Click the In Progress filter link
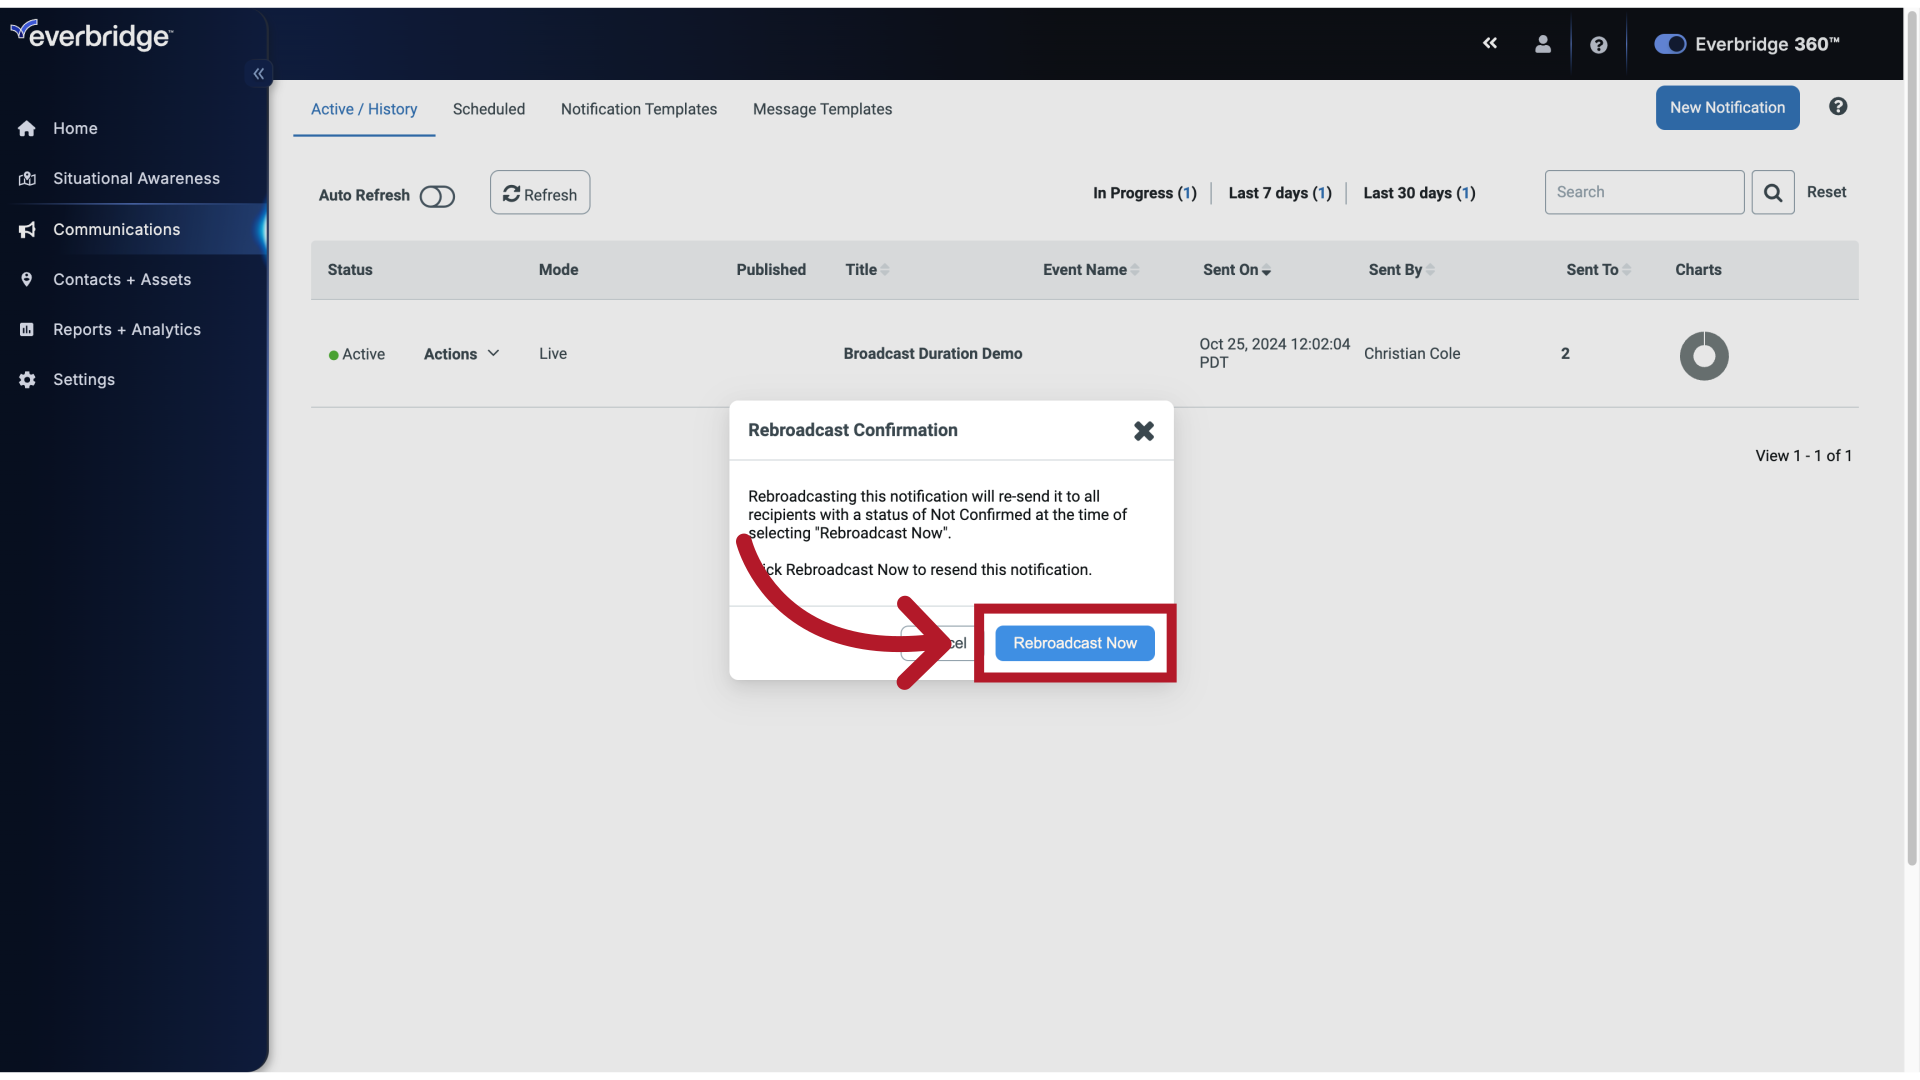Viewport: 1920px width, 1080px height. pyautogui.click(x=1137, y=193)
